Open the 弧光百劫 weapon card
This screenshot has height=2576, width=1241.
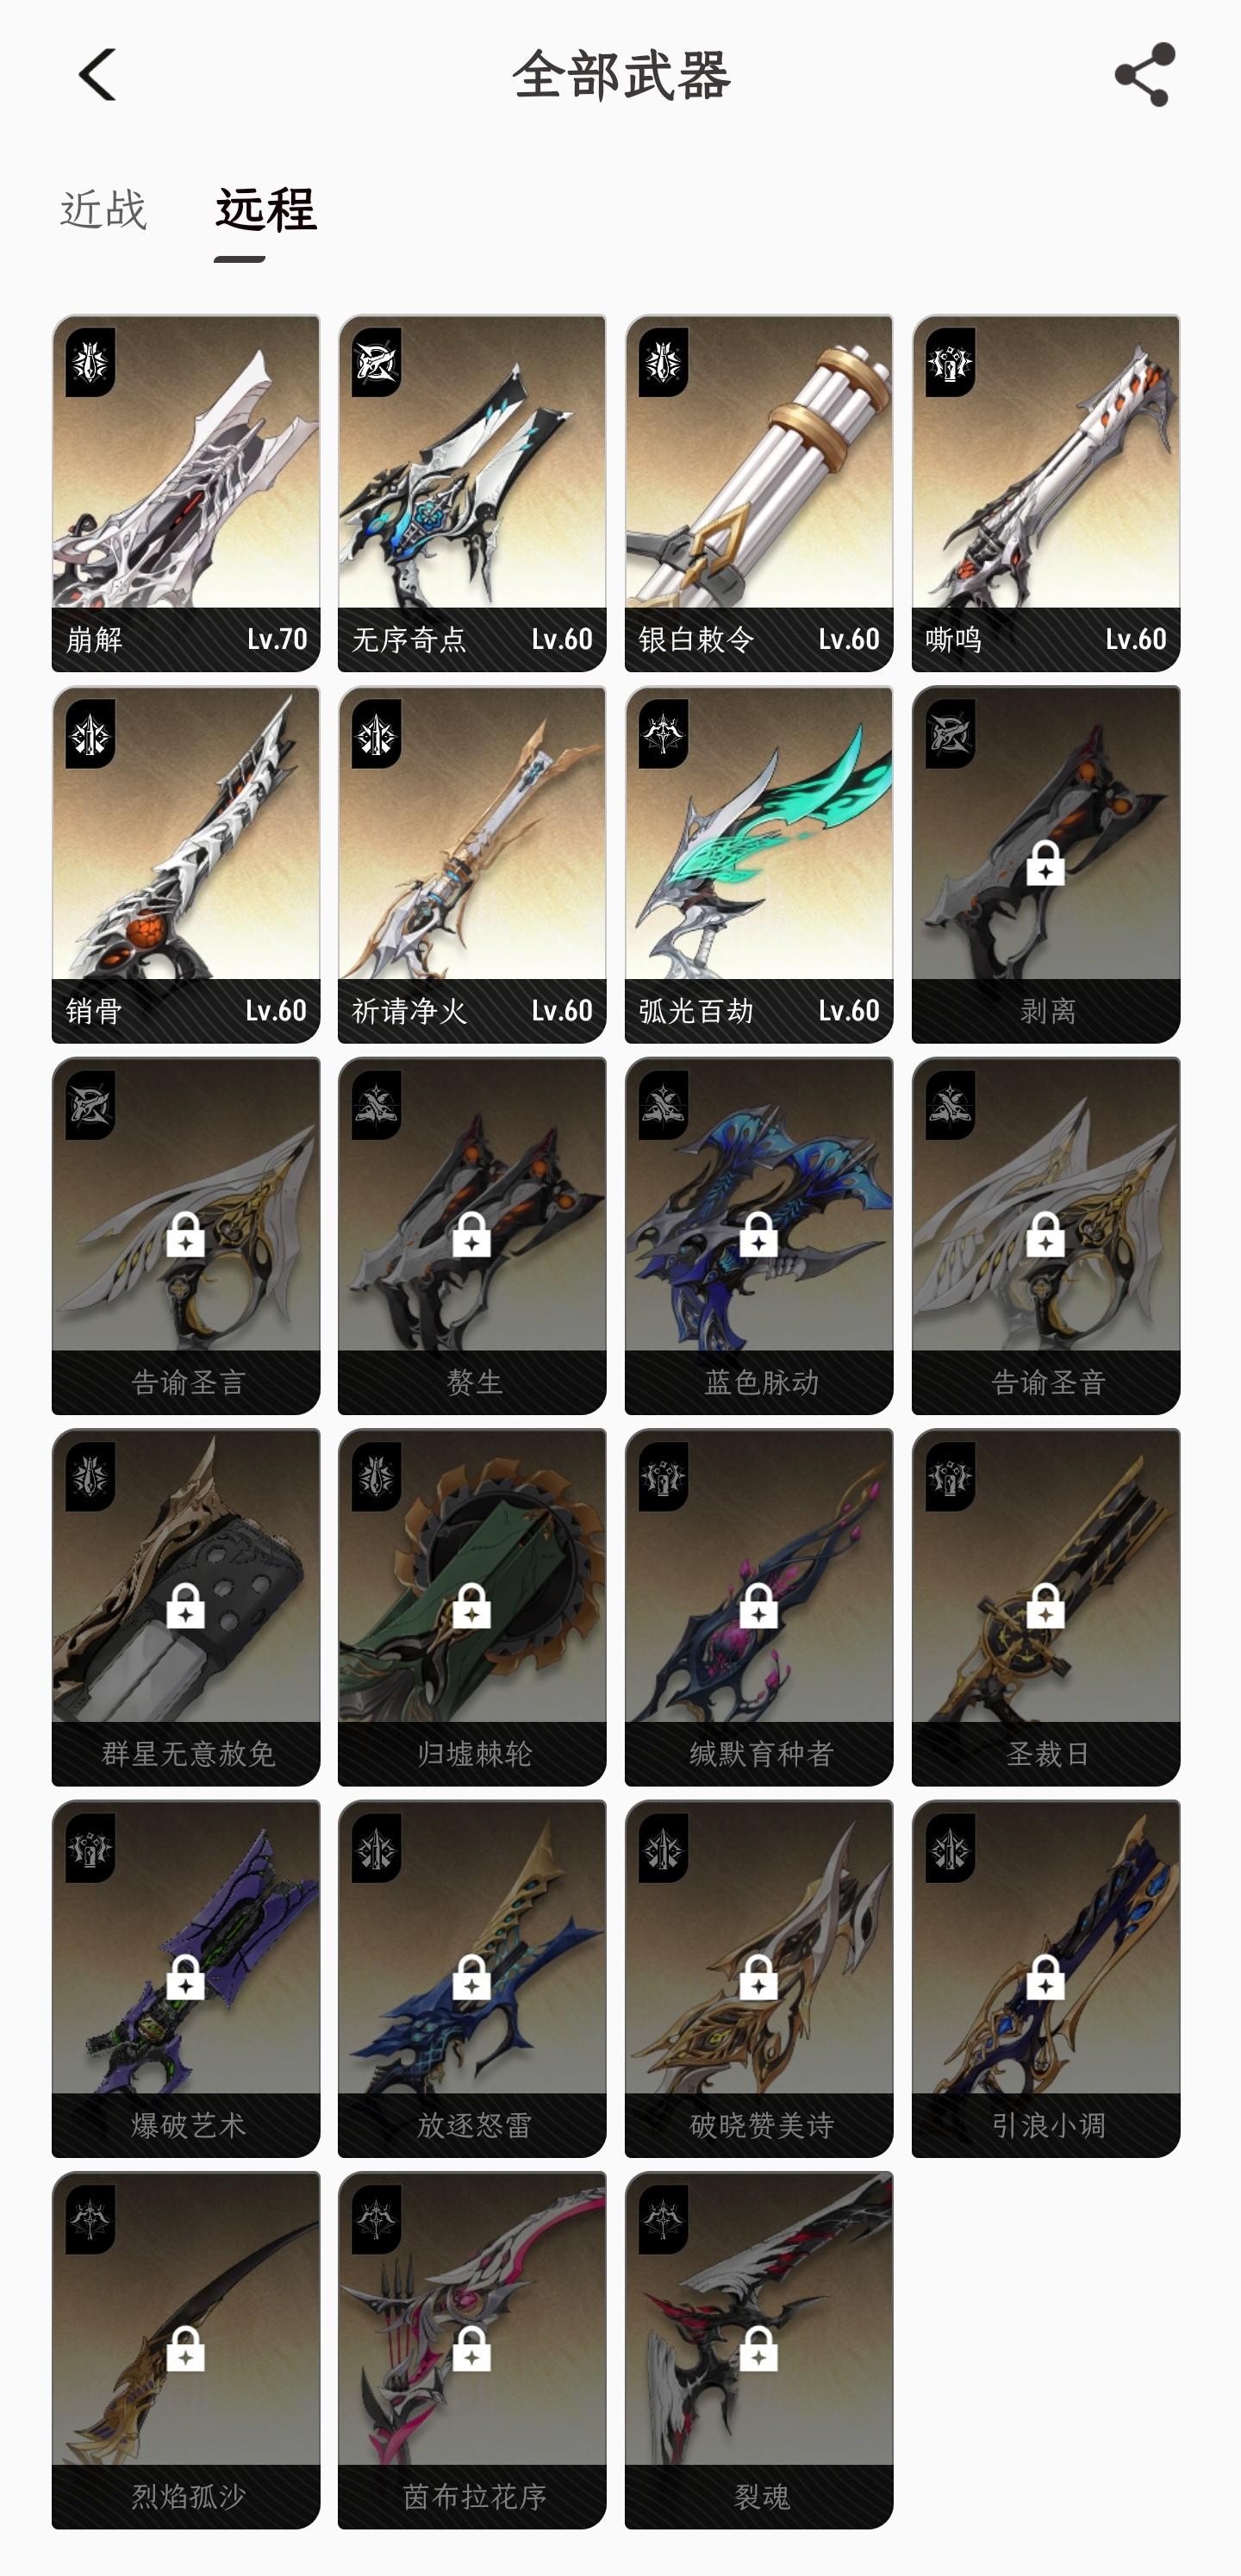(759, 864)
